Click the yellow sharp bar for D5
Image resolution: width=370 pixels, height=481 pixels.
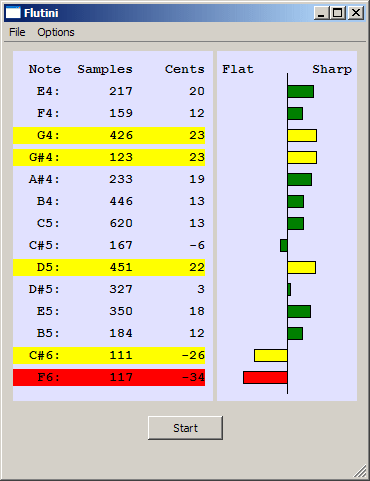[x=302, y=268]
